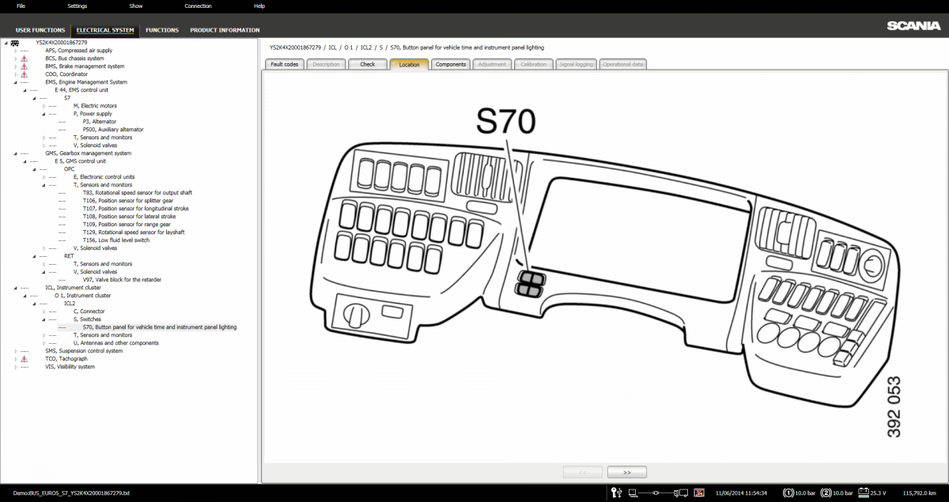
Task: Expand the VIS, Visibility system node
Action: [15, 367]
